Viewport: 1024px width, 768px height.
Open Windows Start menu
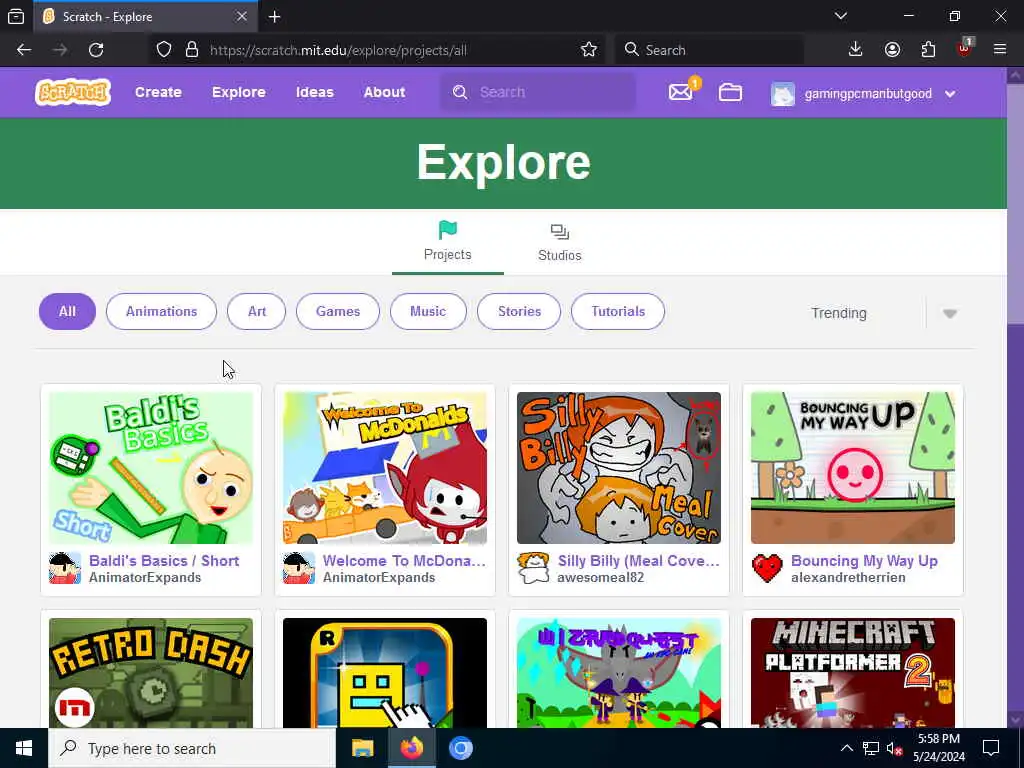point(24,748)
